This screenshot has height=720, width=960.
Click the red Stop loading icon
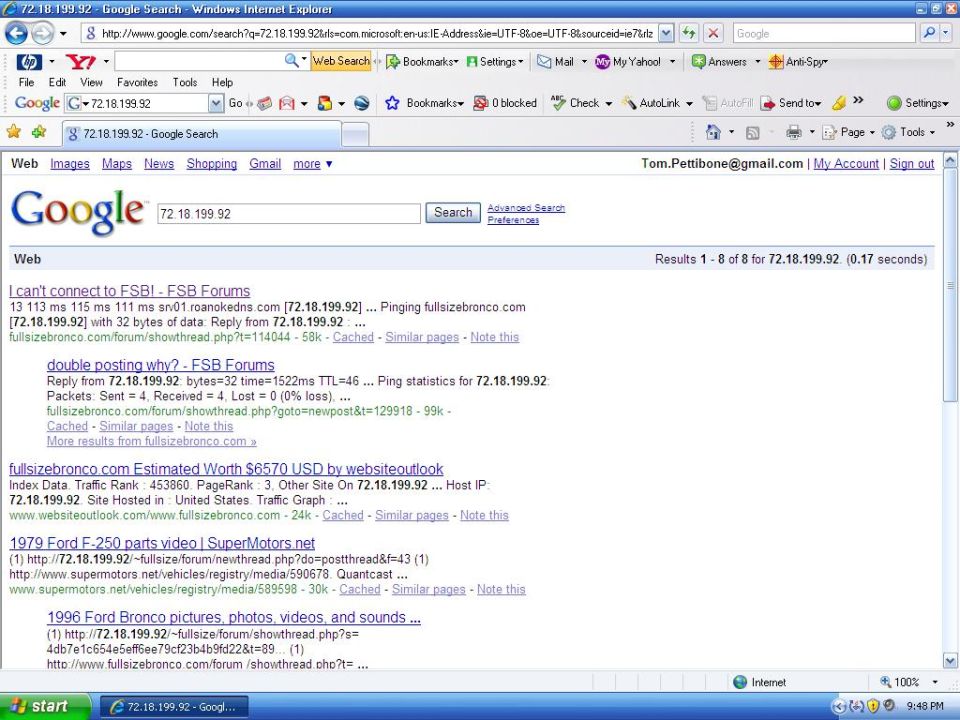click(713, 33)
